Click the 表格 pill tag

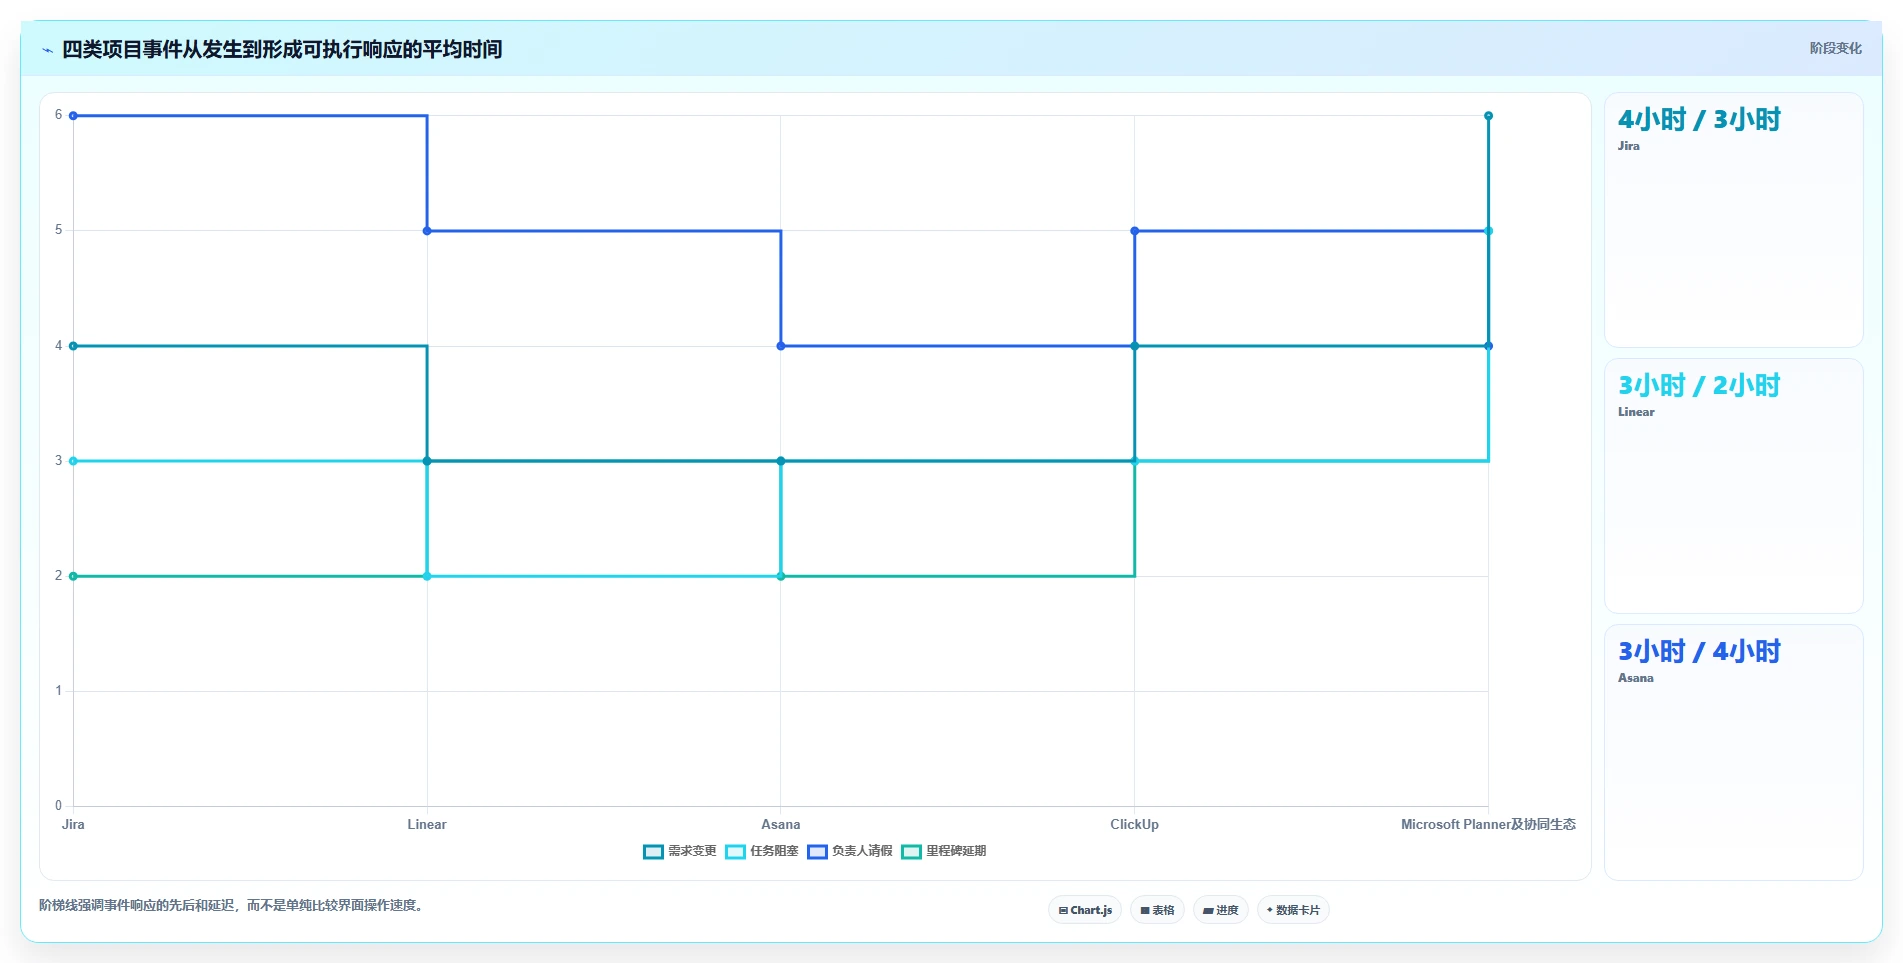tap(1157, 910)
